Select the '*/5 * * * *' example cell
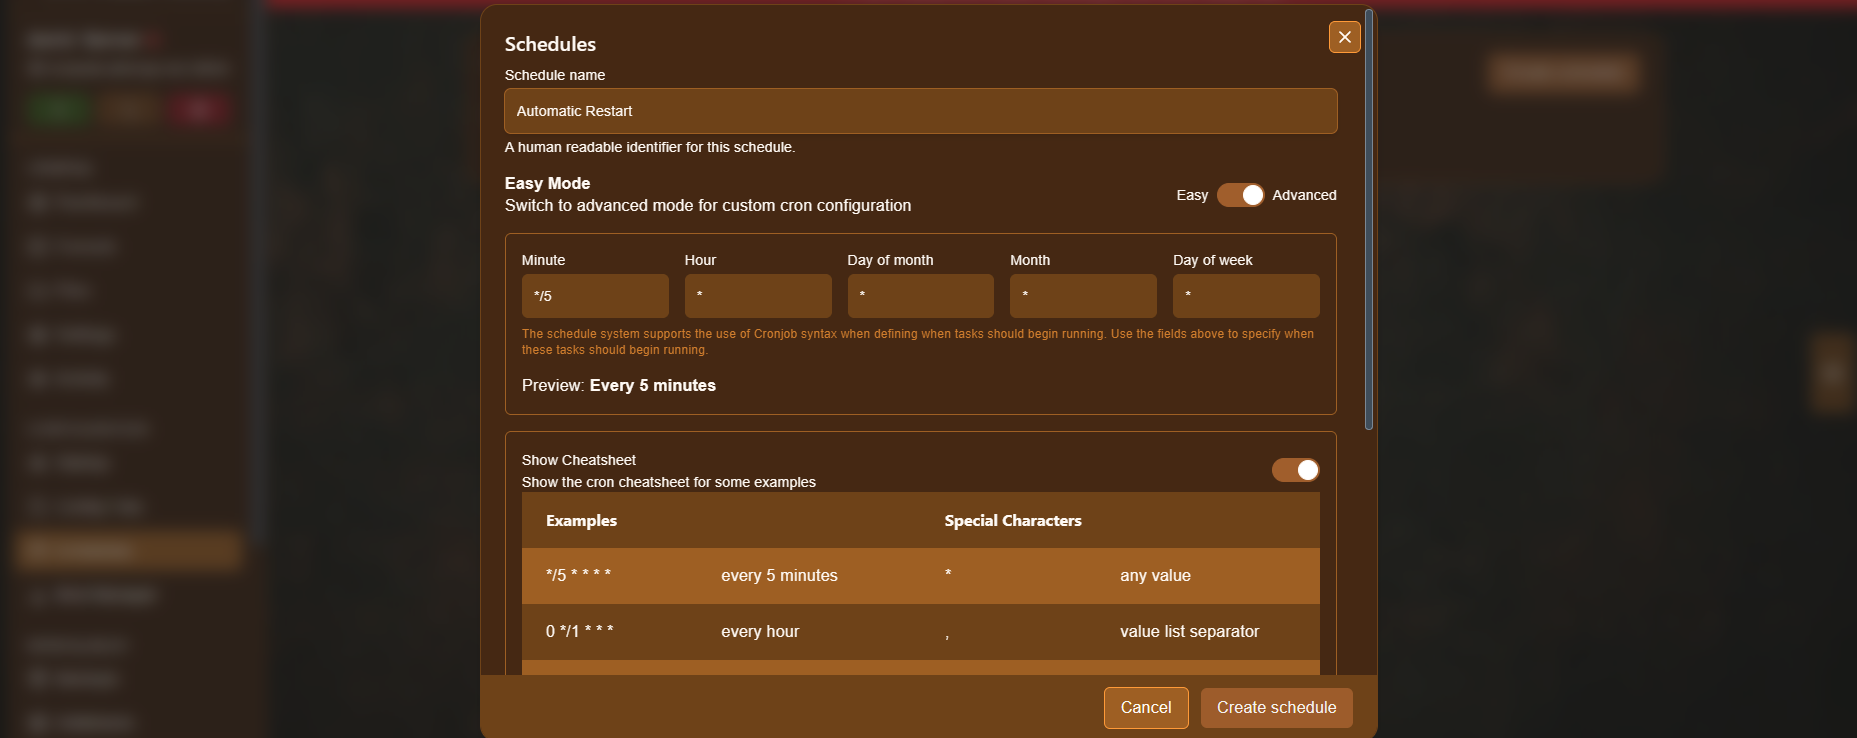This screenshot has height=738, width=1857. tap(578, 576)
